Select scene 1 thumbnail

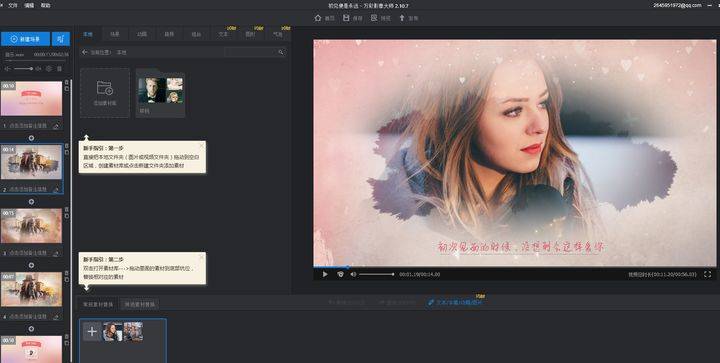[32, 99]
